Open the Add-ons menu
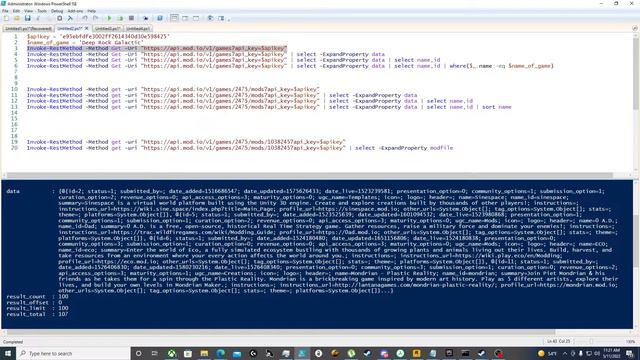 pos(75,11)
